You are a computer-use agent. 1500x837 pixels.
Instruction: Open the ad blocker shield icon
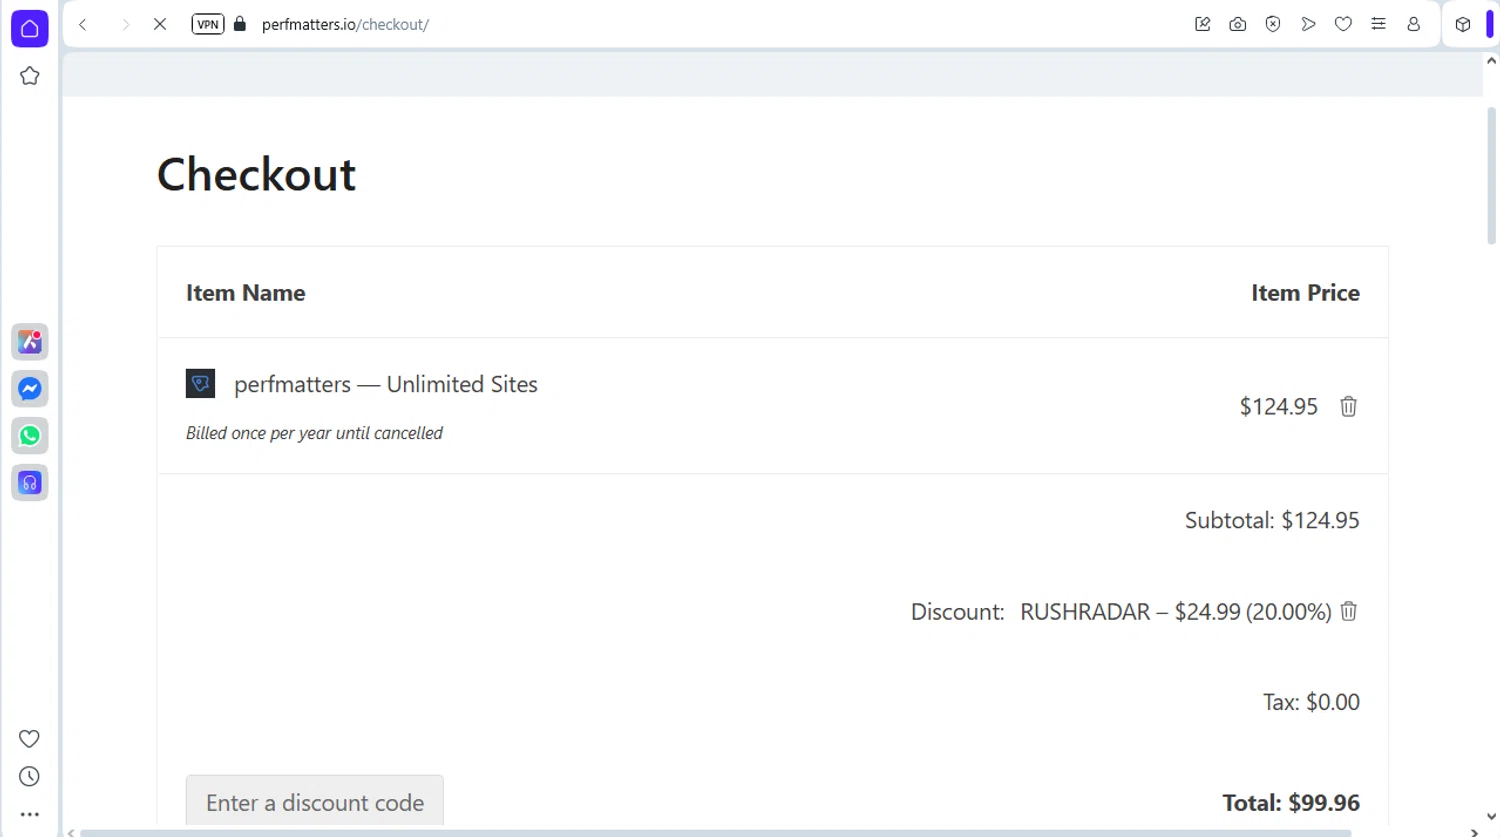pos(1273,24)
